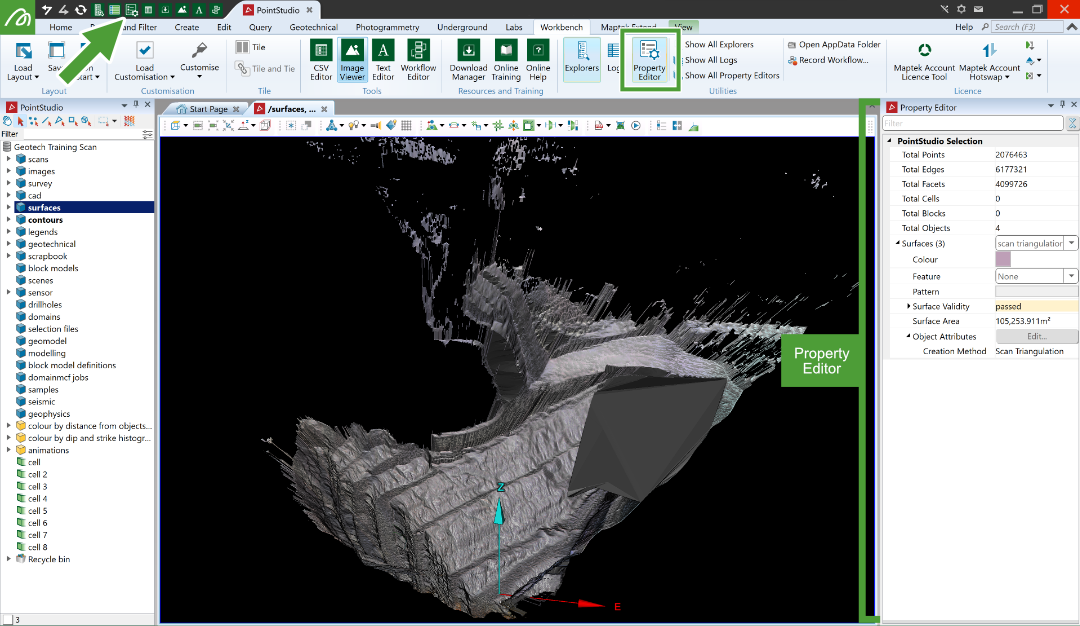Image resolution: width=1080 pixels, height=626 pixels.
Task: Switch to the Geotechnical ribbon tab
Action: pos(313,27)
